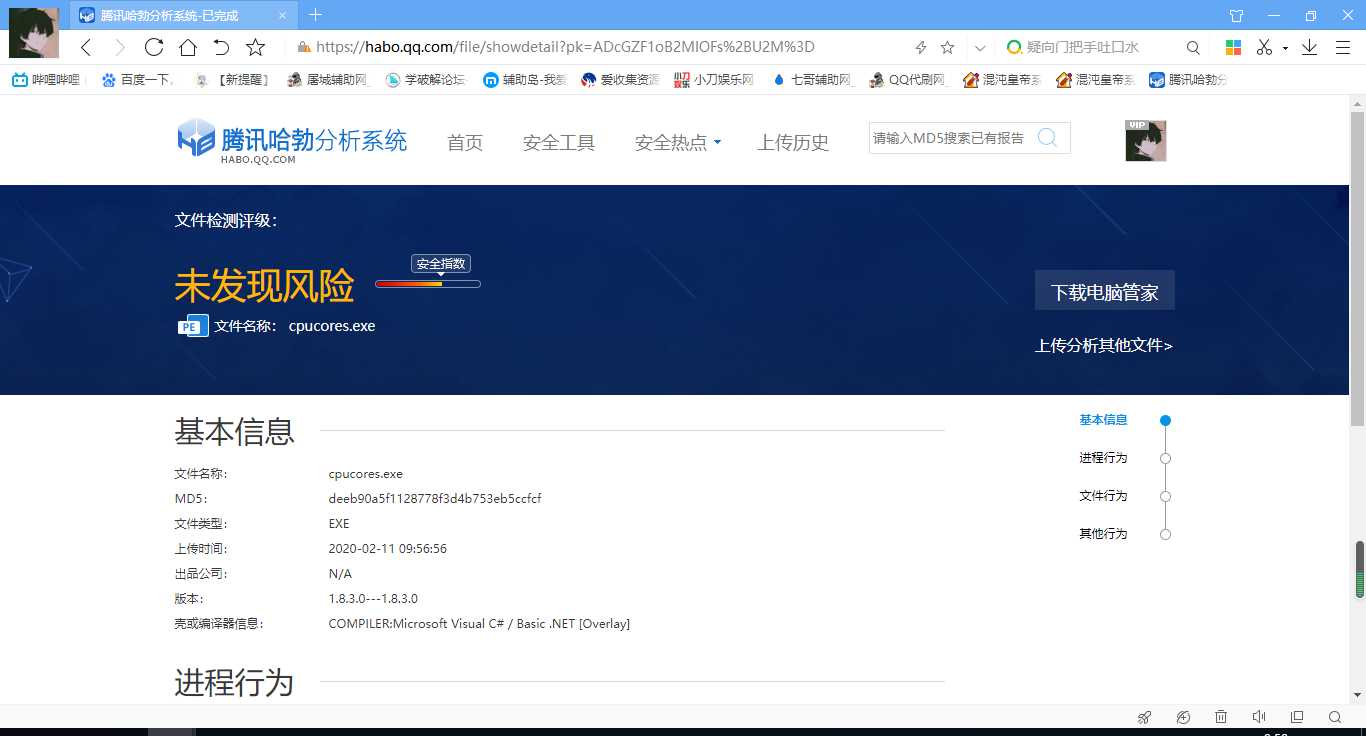
Task: Open the 【新提醒】 bookmark
Action: (234, 80)
